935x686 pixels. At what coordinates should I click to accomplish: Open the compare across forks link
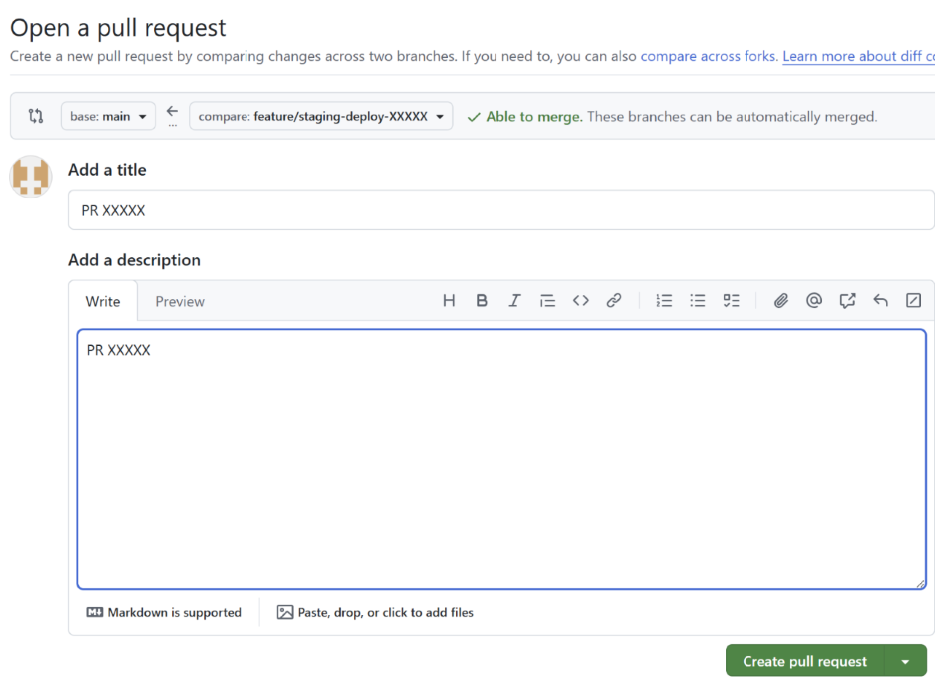click(x=708, y=56)
